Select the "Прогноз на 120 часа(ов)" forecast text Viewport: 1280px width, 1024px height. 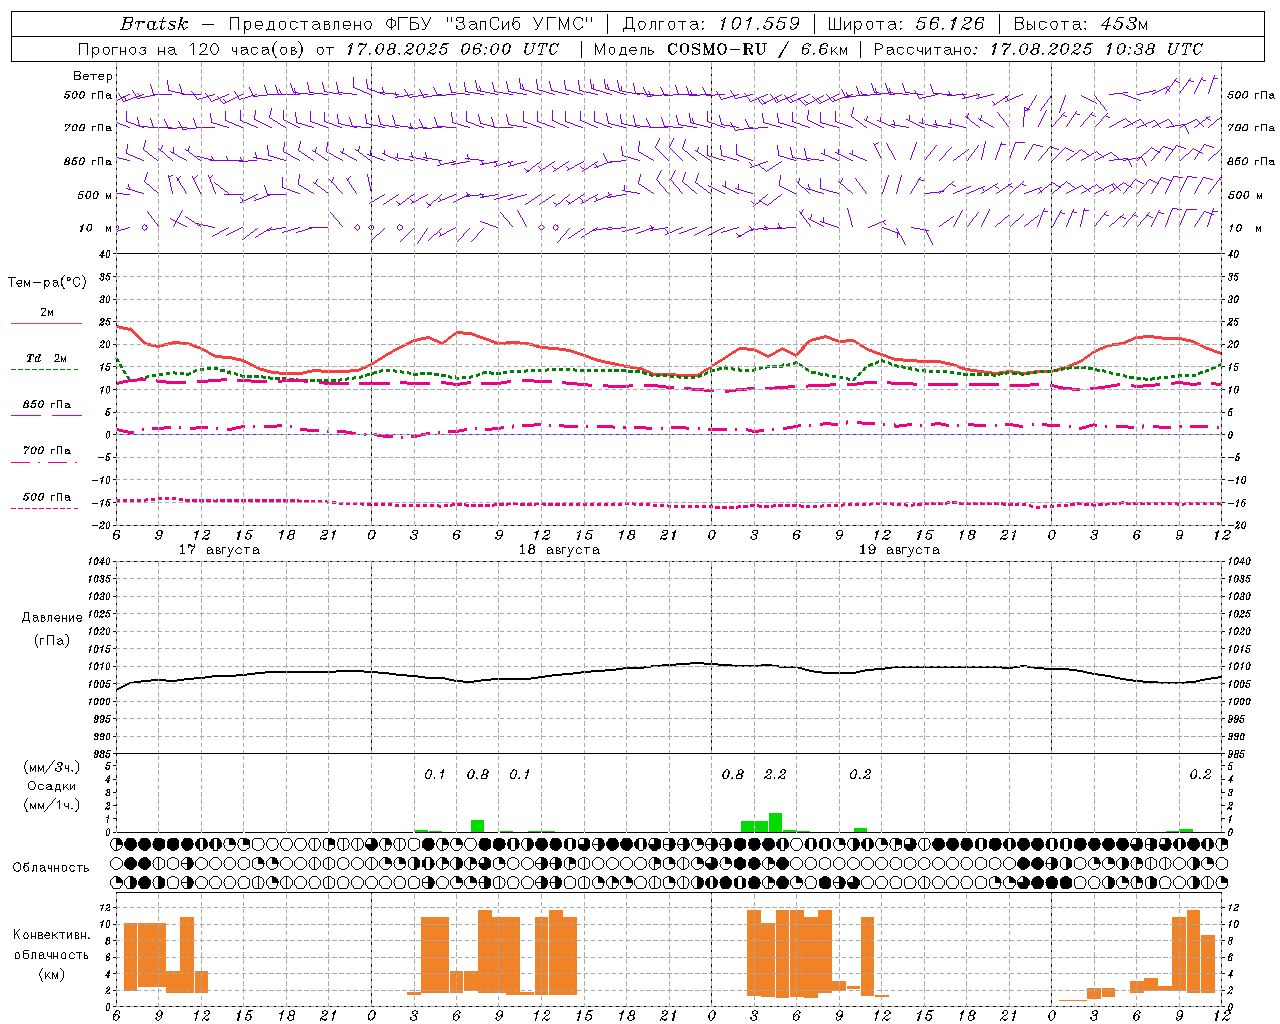click(x=192, y=49)
